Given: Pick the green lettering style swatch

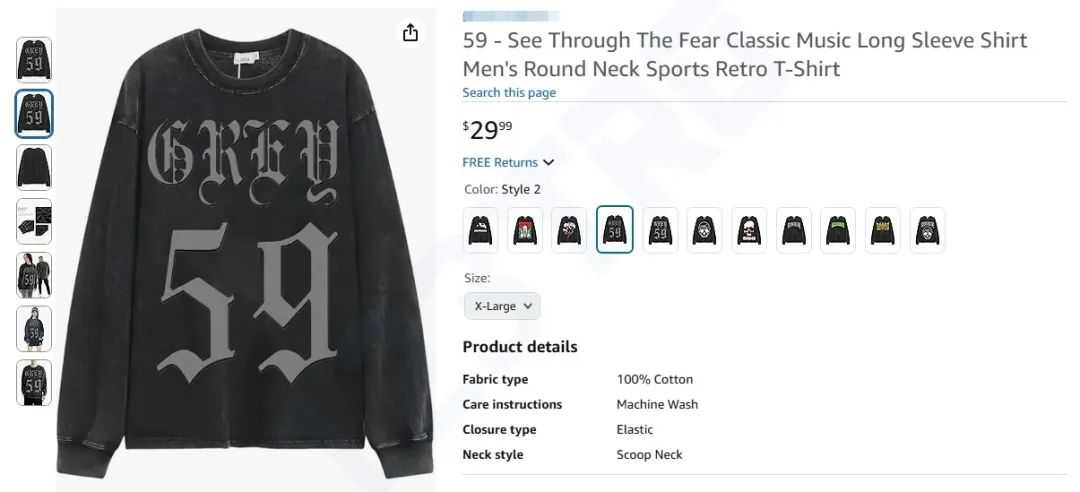Looking at the screenshot, I should tap(837, 230).
